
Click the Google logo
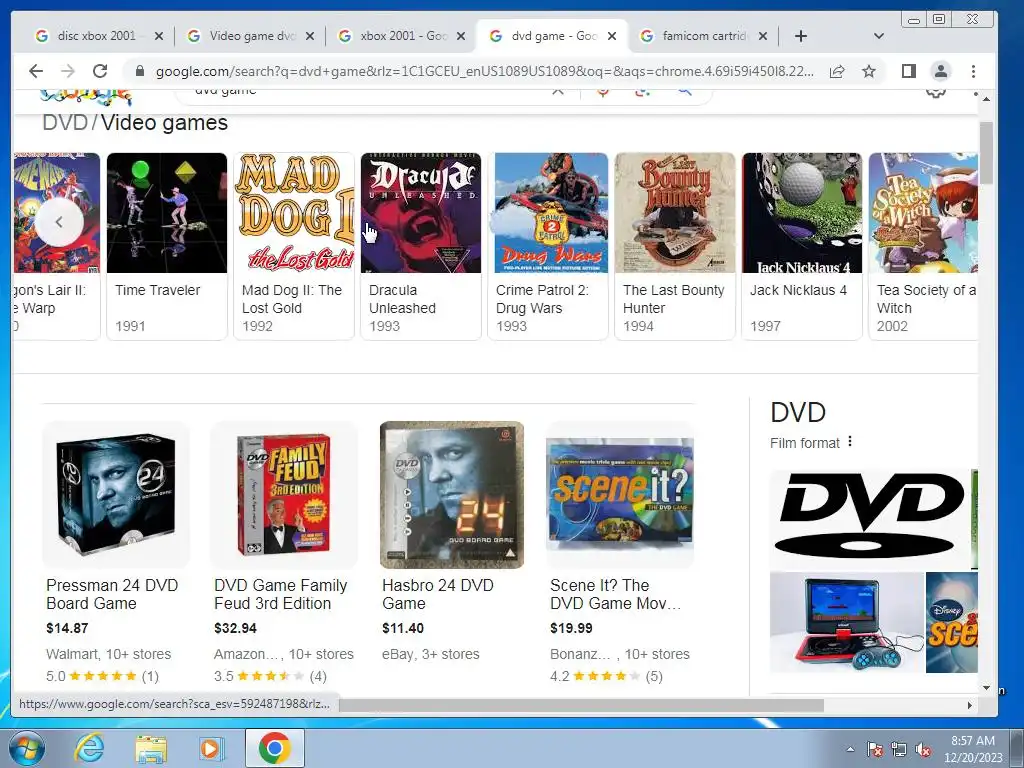86,97
